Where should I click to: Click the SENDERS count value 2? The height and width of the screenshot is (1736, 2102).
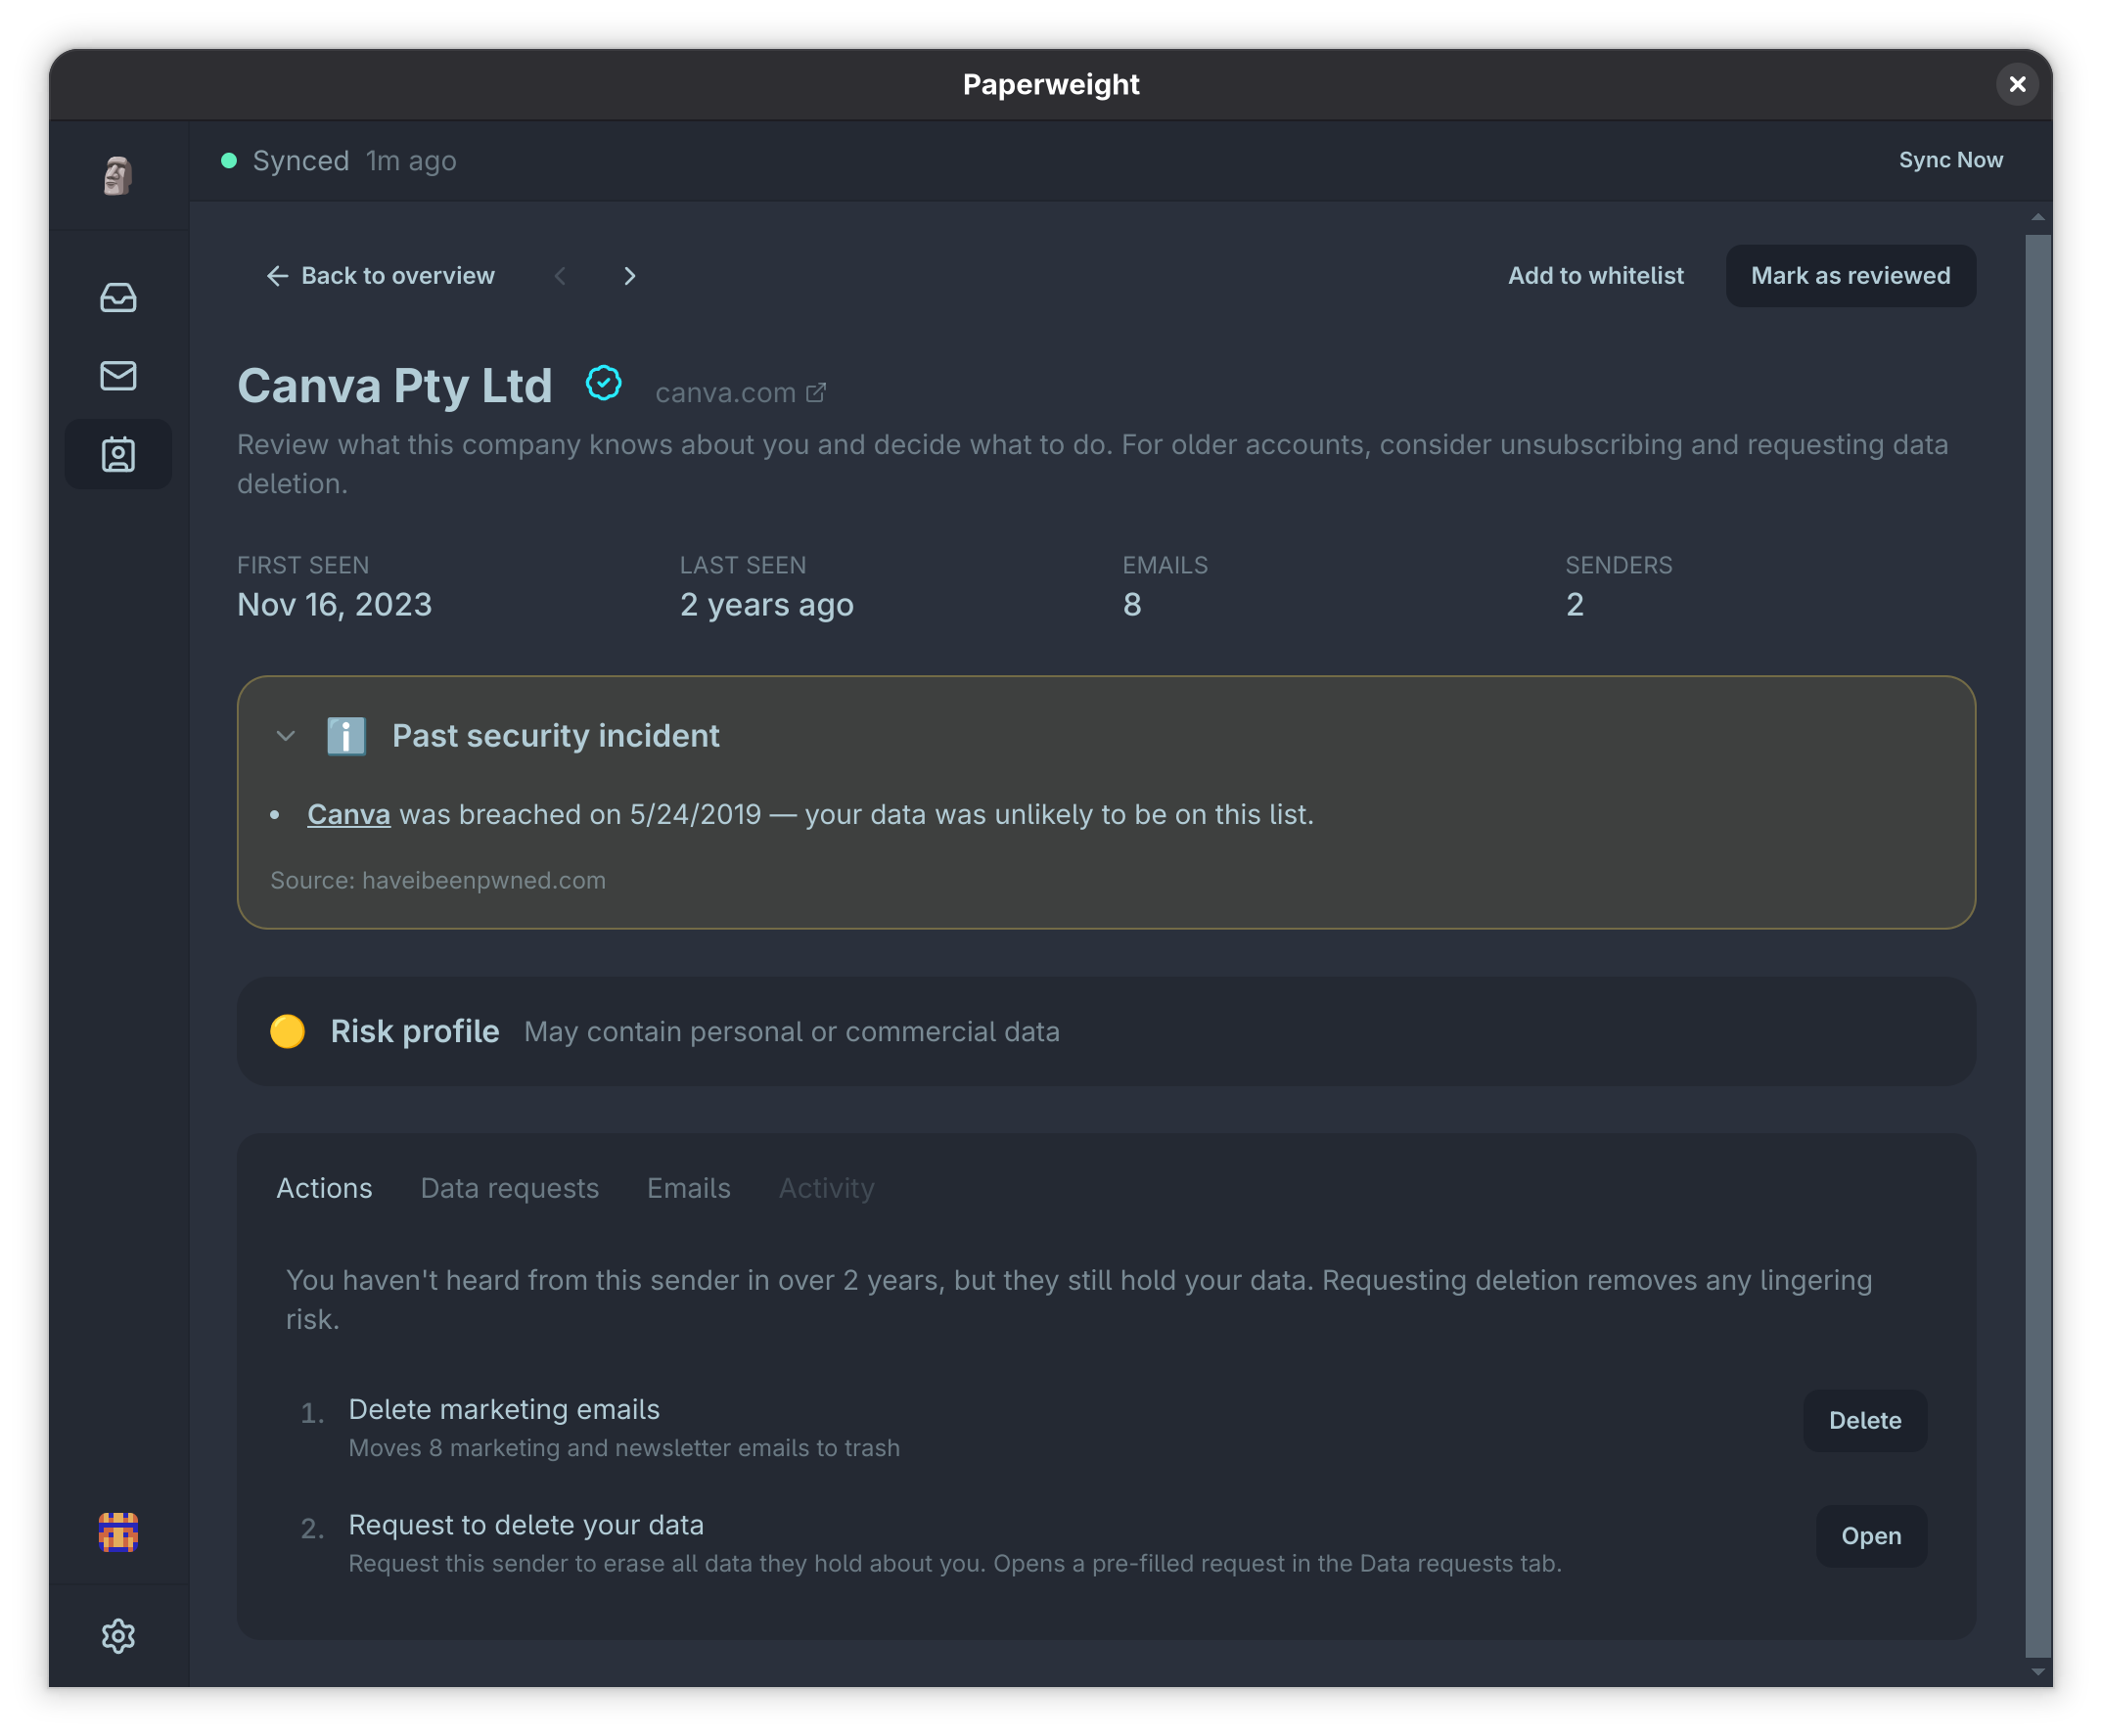[x=1574, y=604]
